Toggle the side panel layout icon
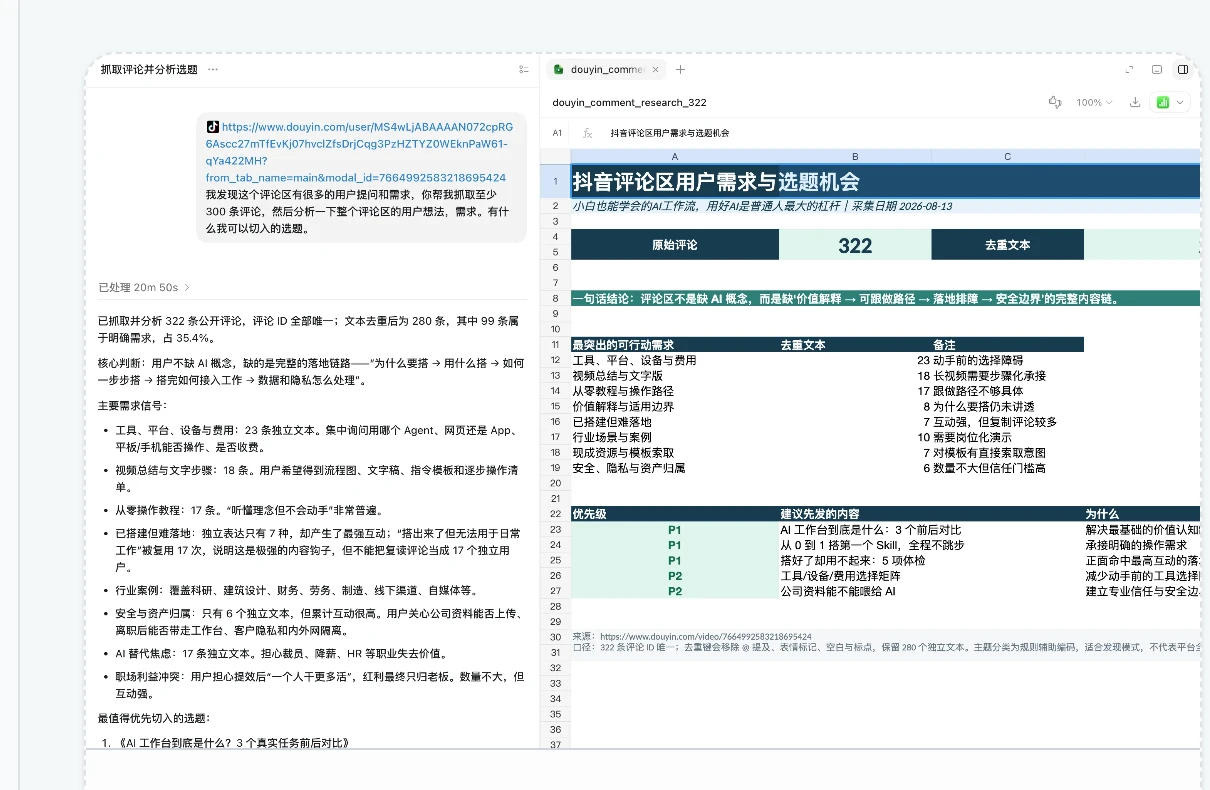 coord(1182,70)
